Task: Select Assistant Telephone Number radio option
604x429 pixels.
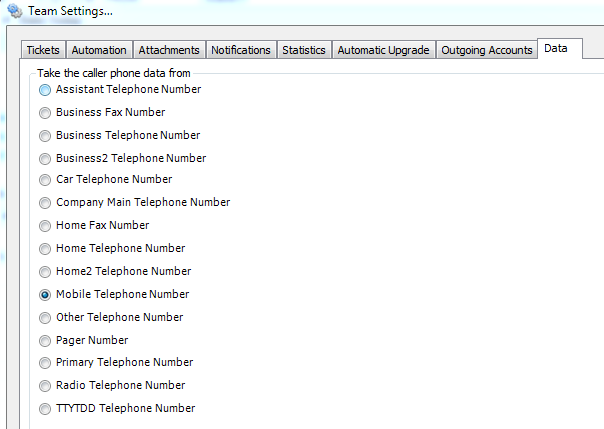Action: (x=45, y=90)
